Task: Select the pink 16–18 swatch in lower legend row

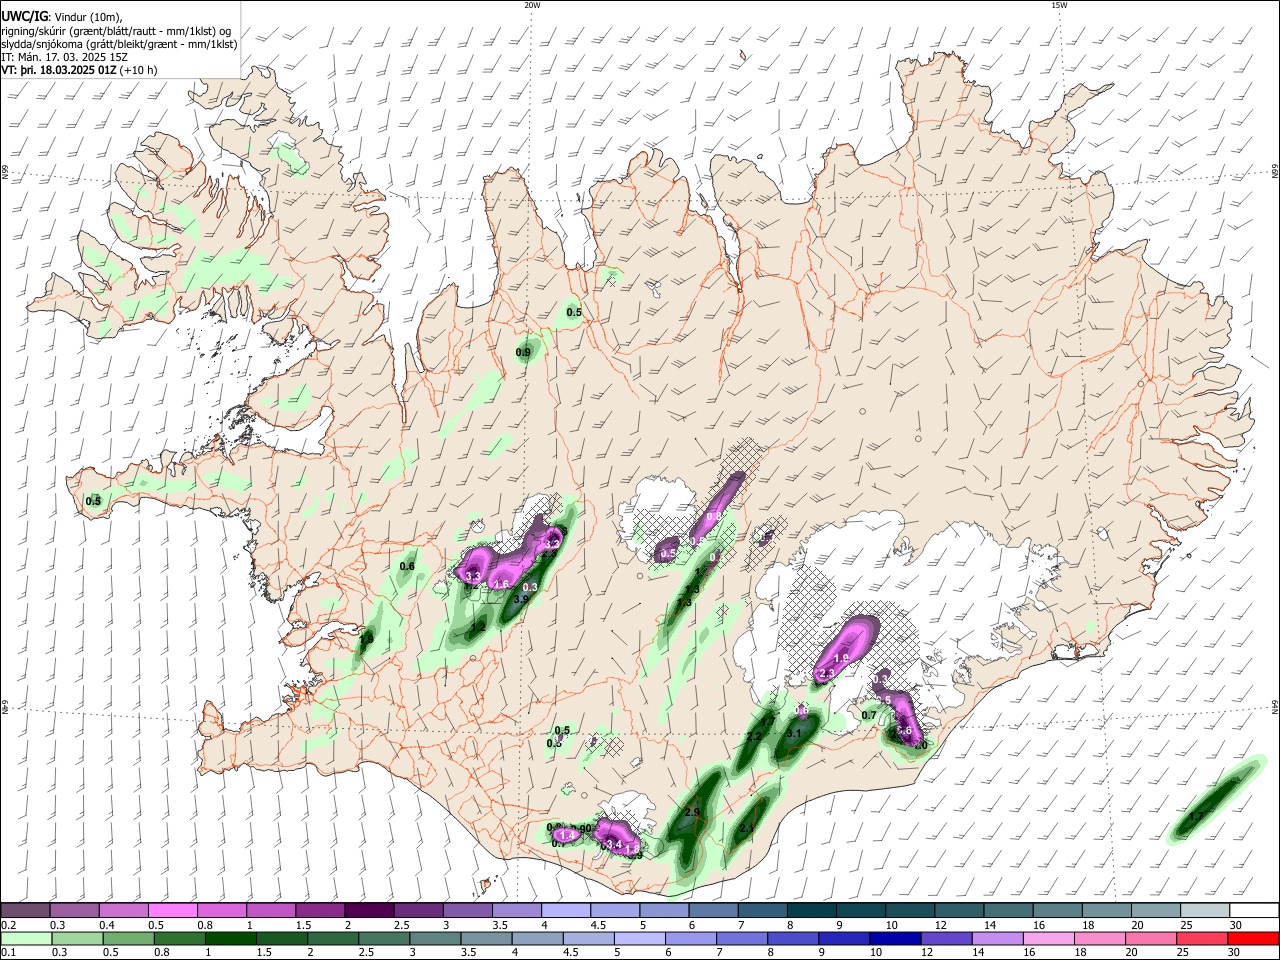Action: coord(1048,938)
